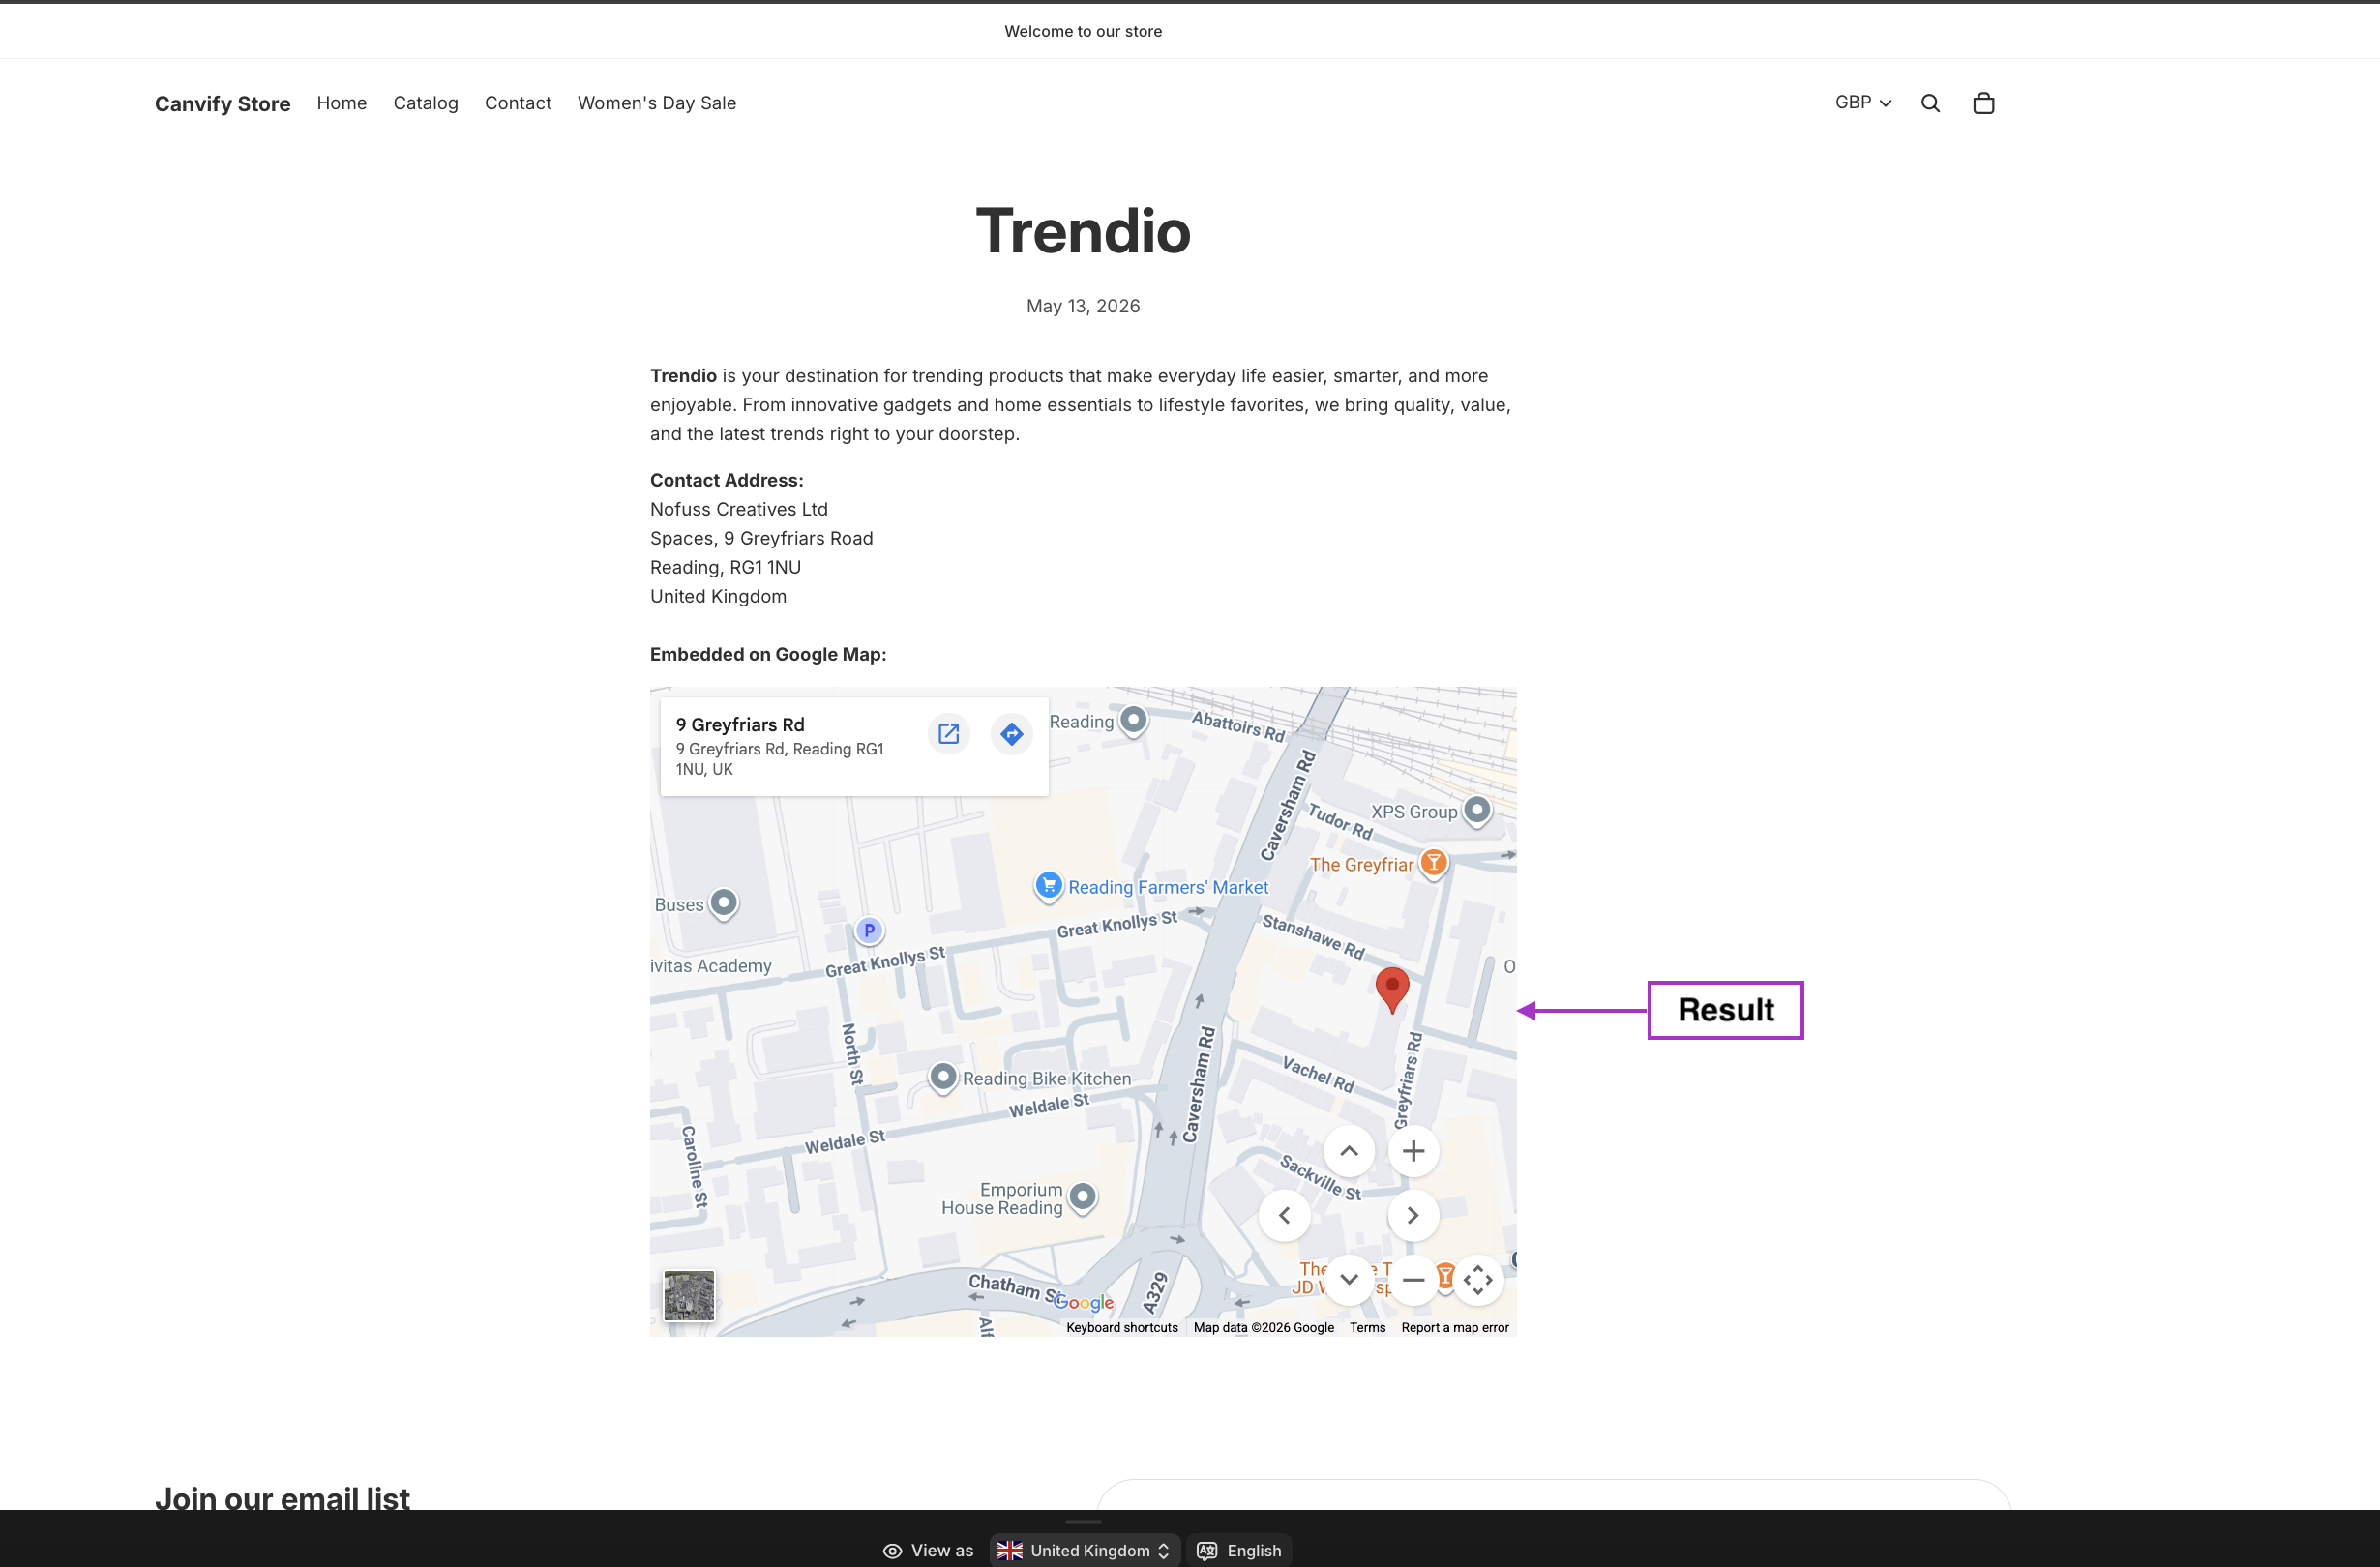This screenshot has width=2380, height=1567.
Task: Open map Terms link
Action: 1367,1327
